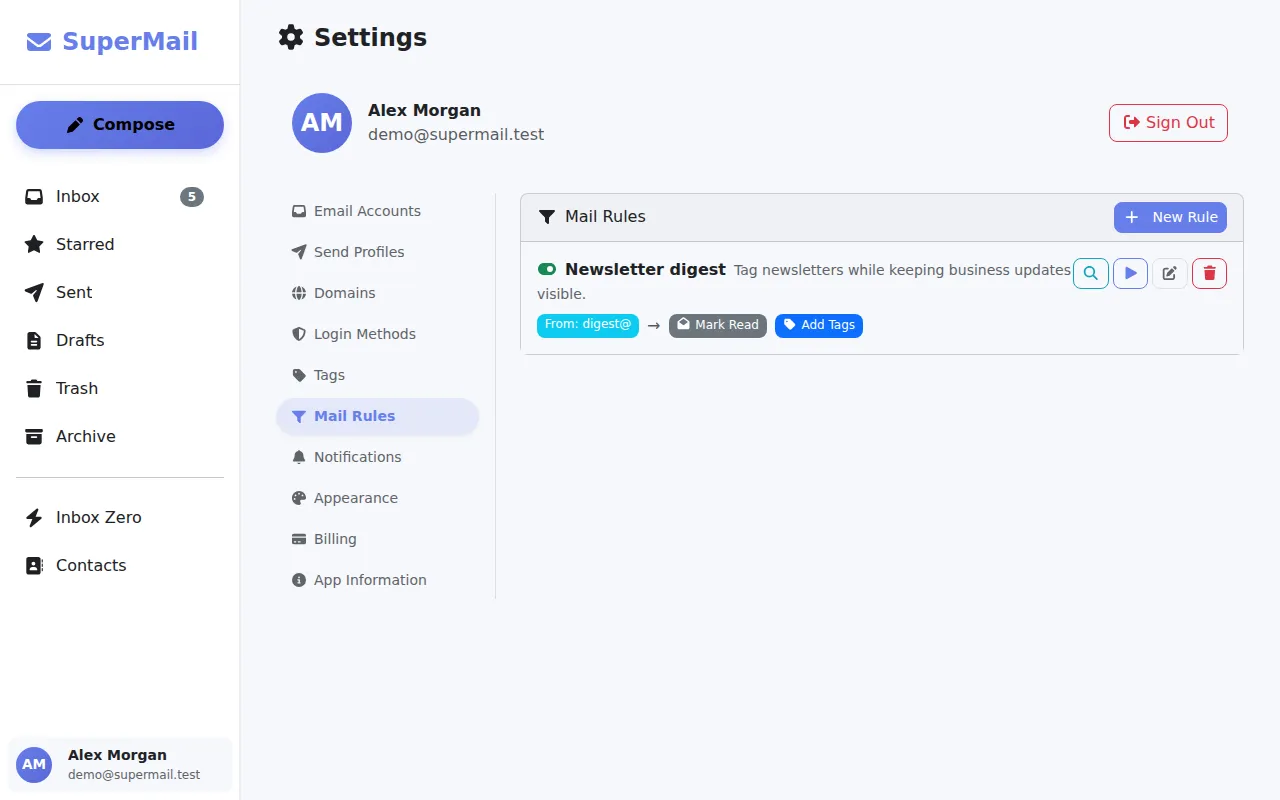The image size is (1280, 800).
Task: Toggle the Newsletter digest rule switch
Action: 547,269
